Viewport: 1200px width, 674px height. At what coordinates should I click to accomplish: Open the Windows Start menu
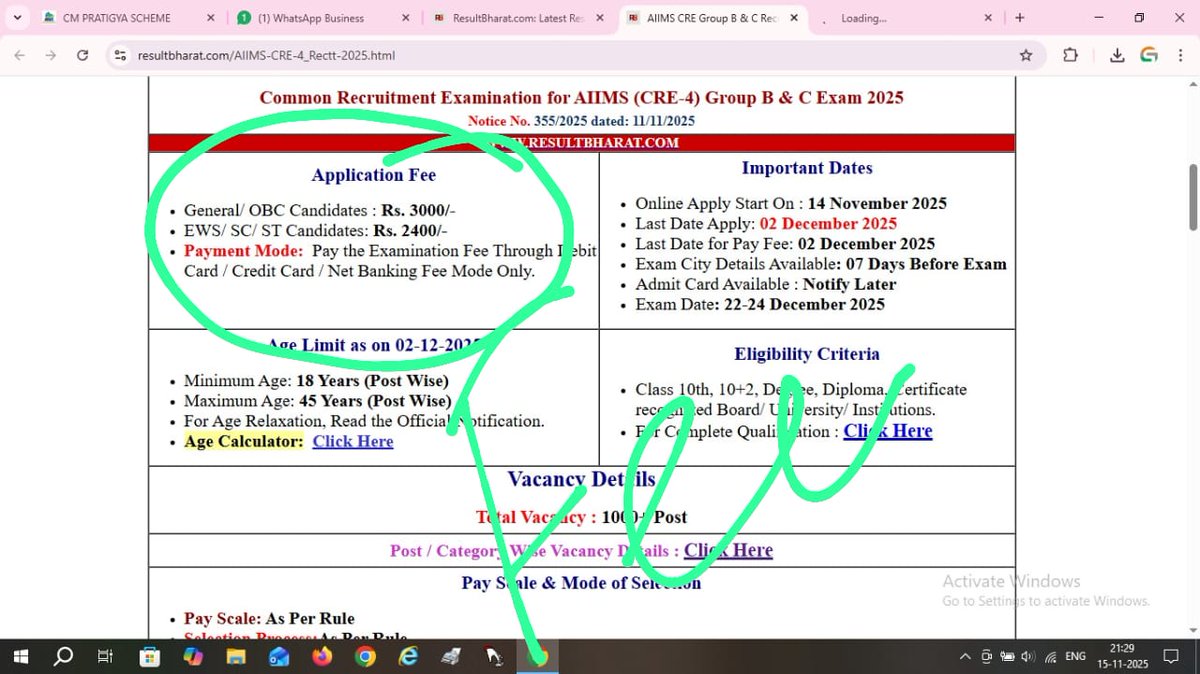coord(21,656)
